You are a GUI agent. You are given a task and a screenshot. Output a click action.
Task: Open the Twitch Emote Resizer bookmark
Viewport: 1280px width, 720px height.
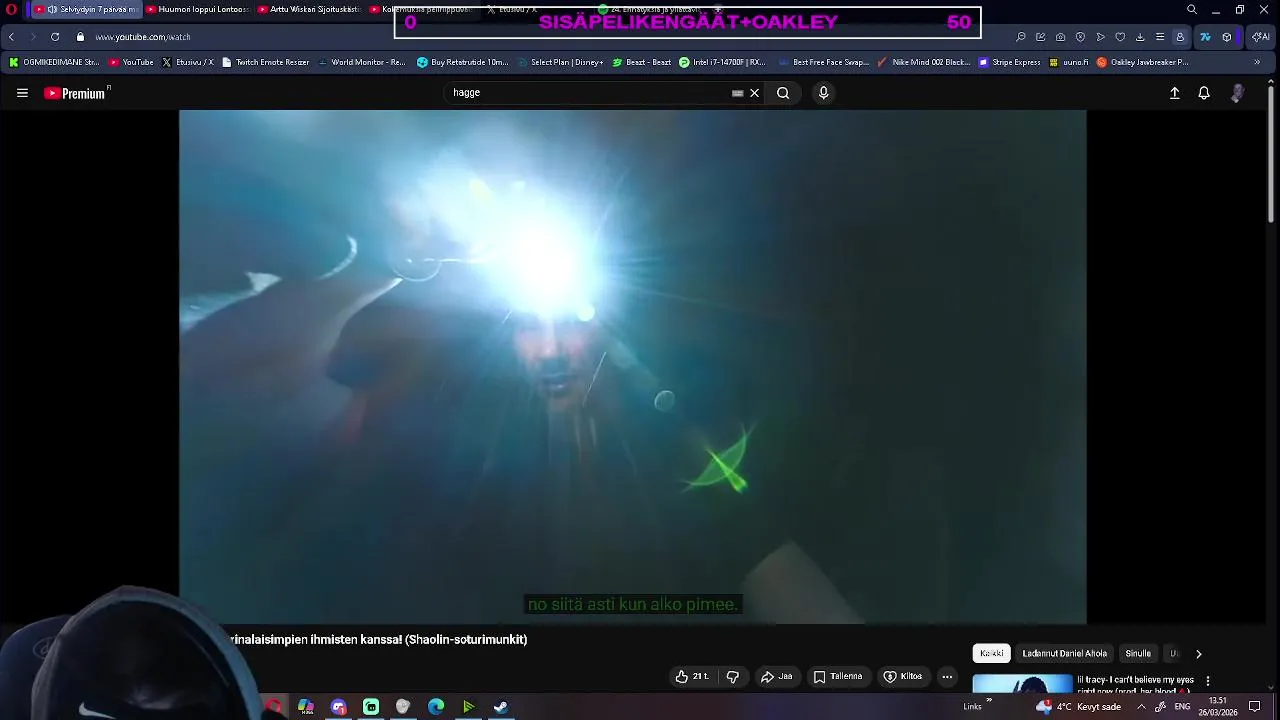[266, 62]
